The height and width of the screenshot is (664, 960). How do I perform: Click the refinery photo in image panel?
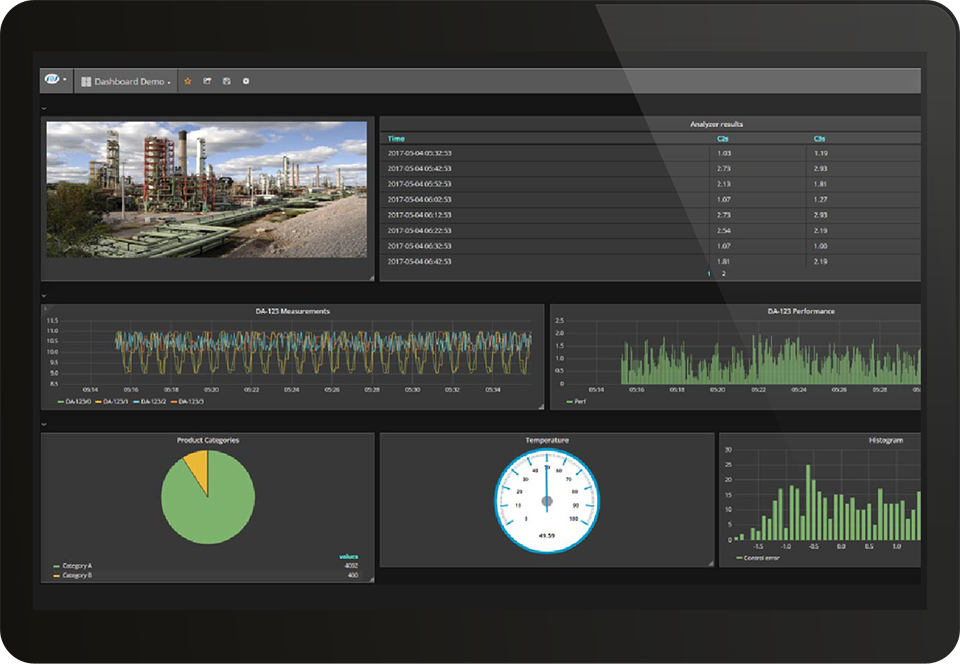tap(207, 189)
